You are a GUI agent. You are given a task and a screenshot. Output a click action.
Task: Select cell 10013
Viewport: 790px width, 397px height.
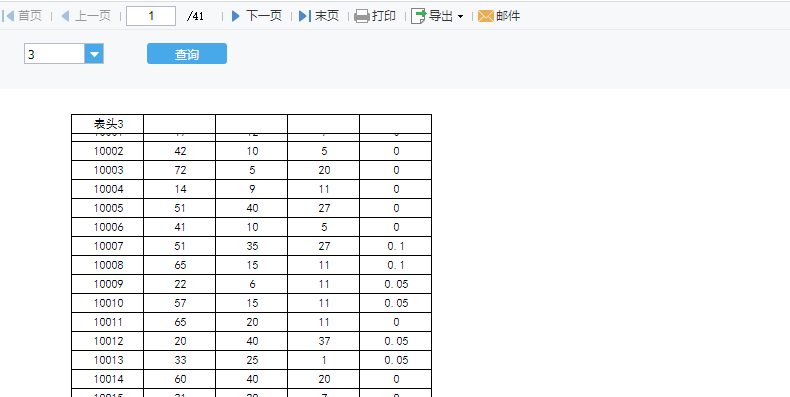coord(108,360)
